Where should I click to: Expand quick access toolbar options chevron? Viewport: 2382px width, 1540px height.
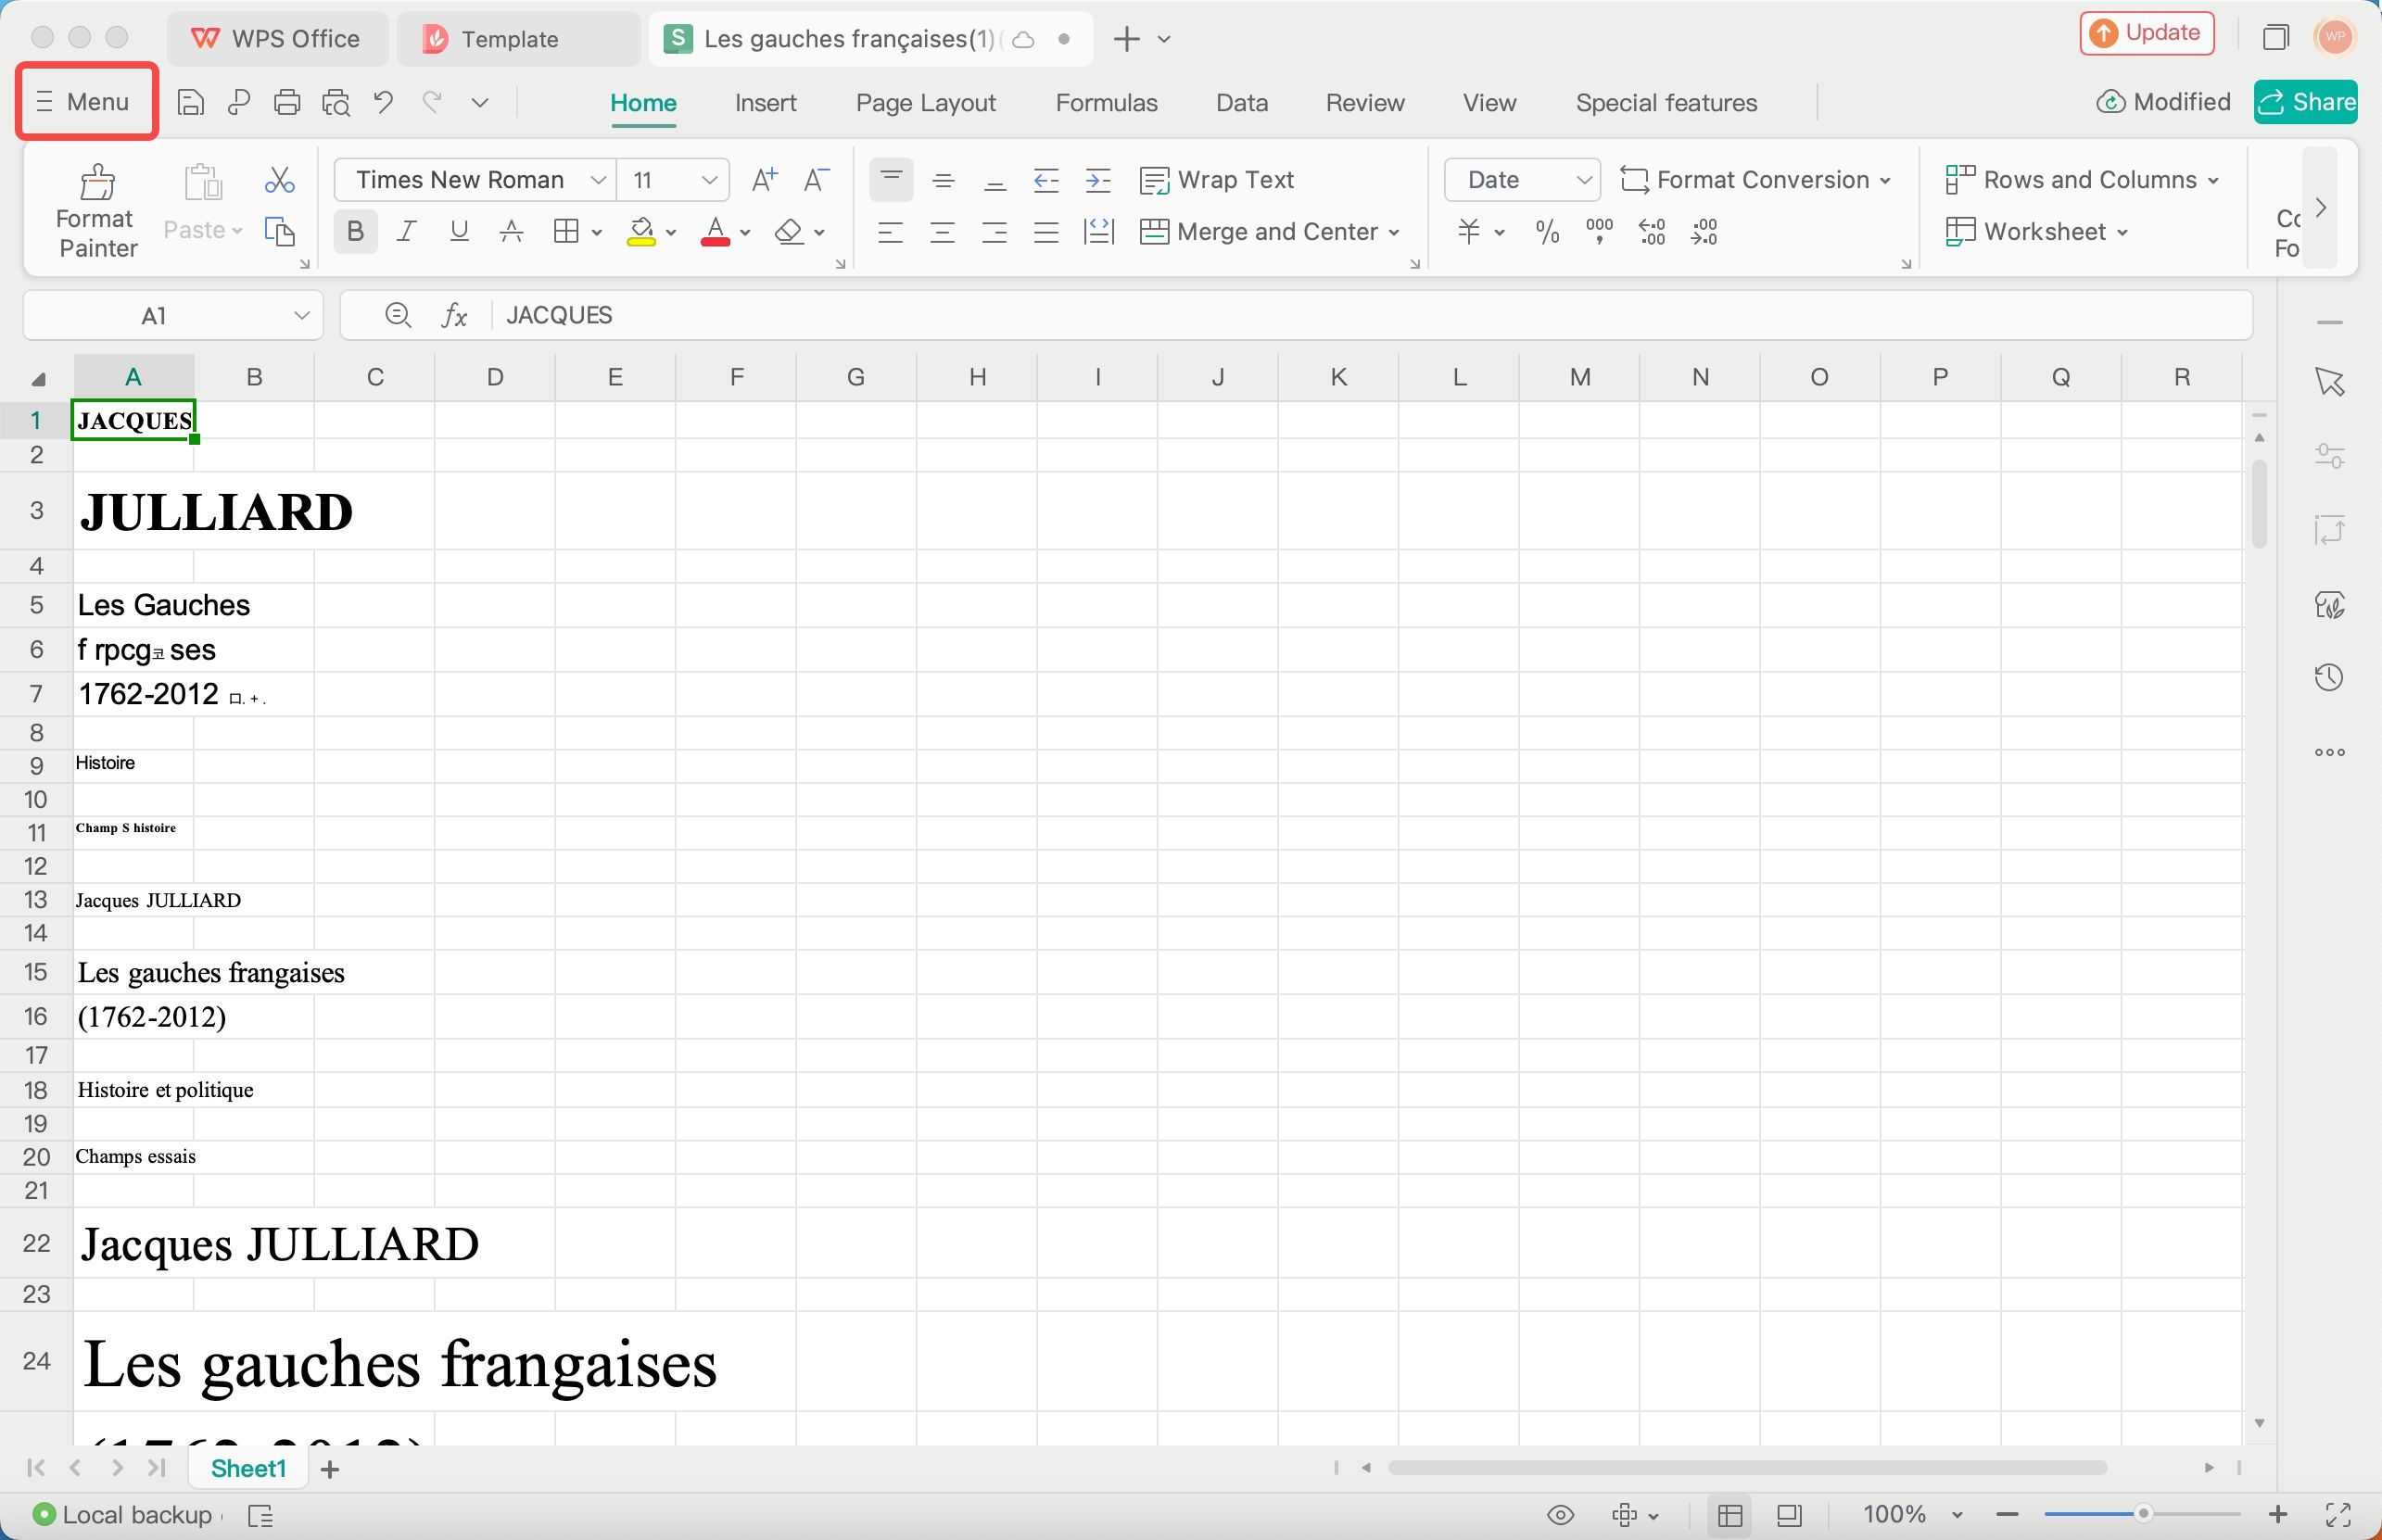coord(480,102)
